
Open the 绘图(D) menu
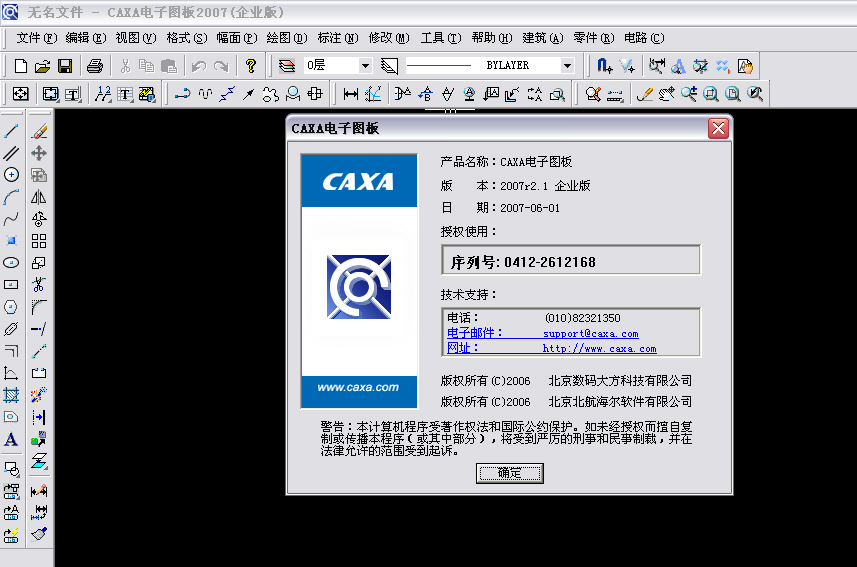[287, 38]
